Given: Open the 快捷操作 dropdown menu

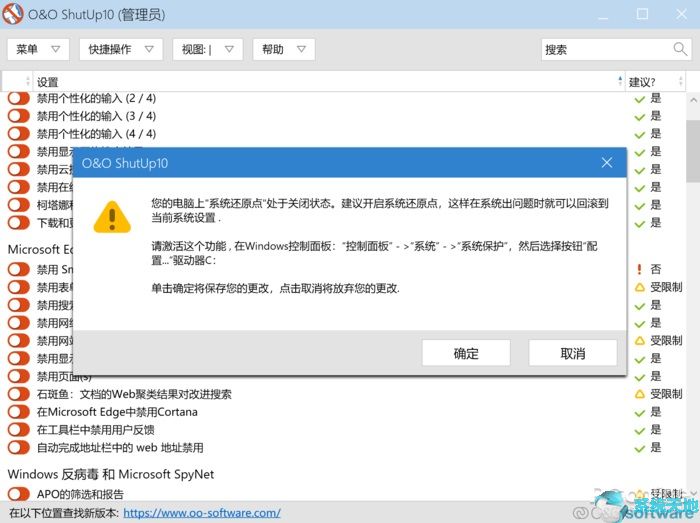Looking at the screenshot, I should [121, 49].
